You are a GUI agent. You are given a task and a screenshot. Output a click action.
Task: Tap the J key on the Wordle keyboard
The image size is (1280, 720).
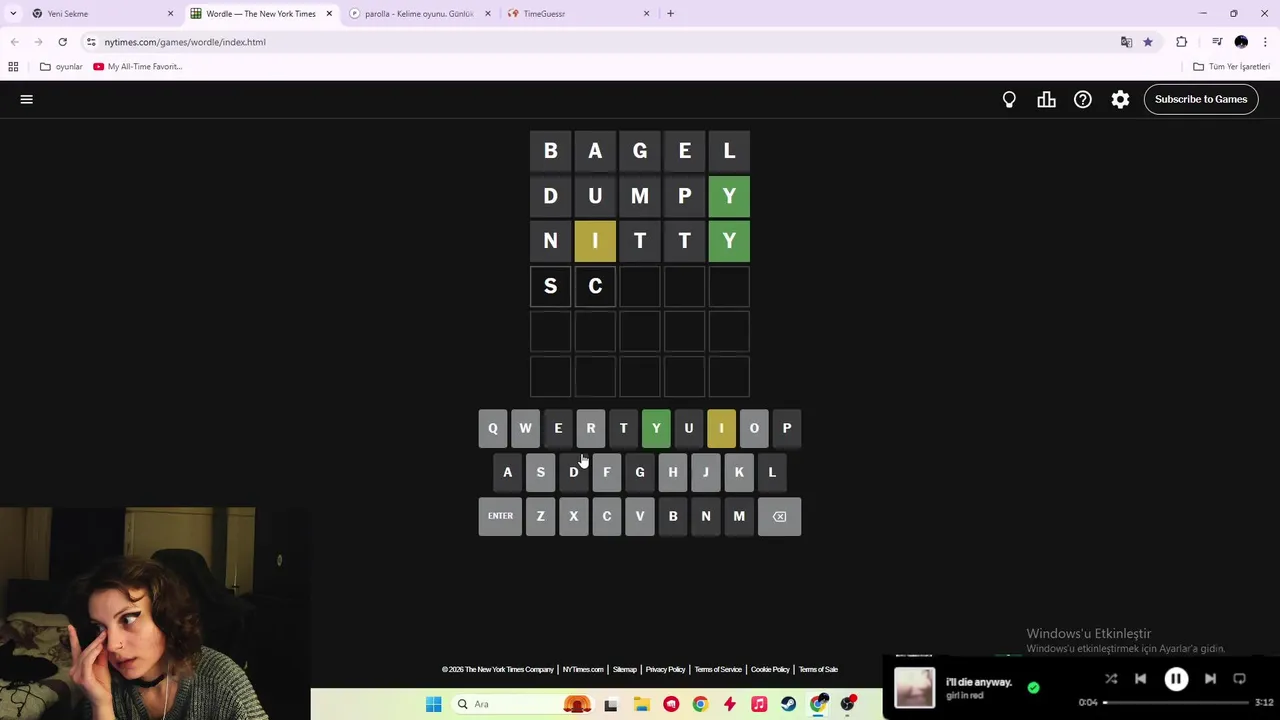pos(706,472)
